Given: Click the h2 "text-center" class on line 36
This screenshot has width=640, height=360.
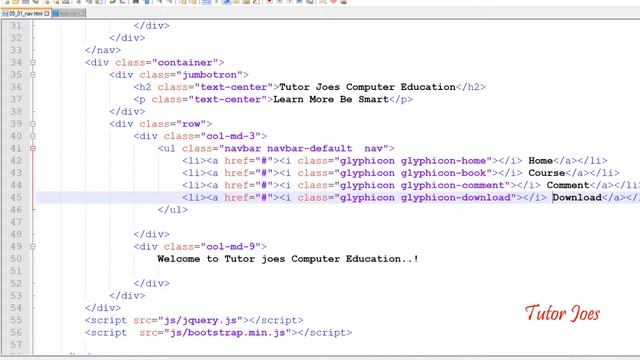Looking at the screenshot, I should pos(233,87).
